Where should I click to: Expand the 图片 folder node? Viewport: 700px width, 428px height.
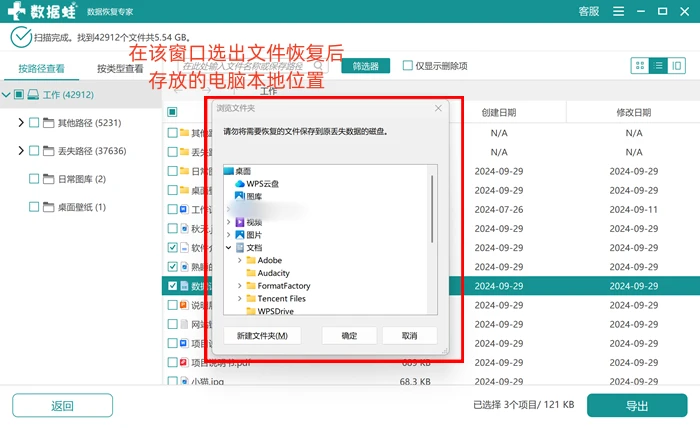tap(229, 234)
